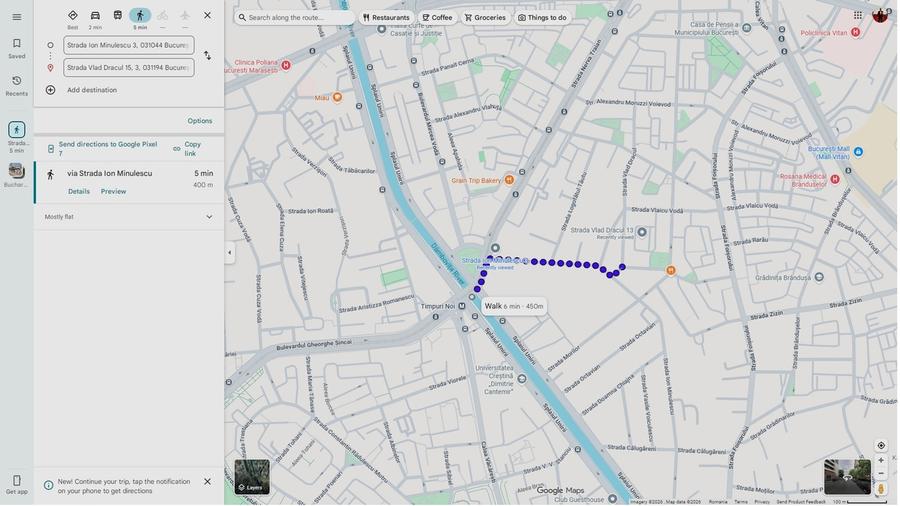
Task: Filter by Coffee along the route
Action: tap(437, 17)
